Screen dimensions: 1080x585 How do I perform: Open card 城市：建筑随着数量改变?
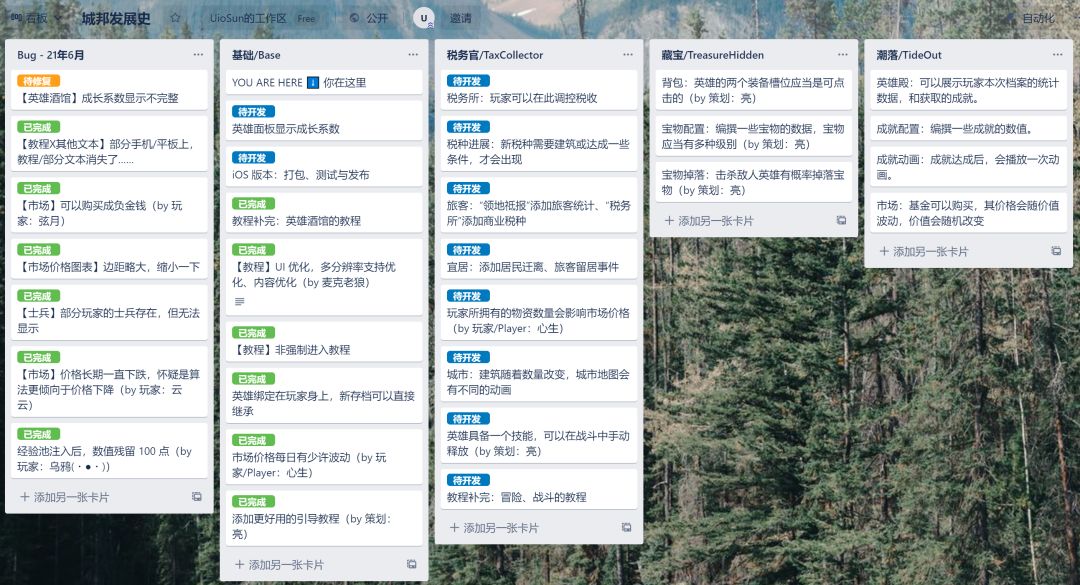539,373
